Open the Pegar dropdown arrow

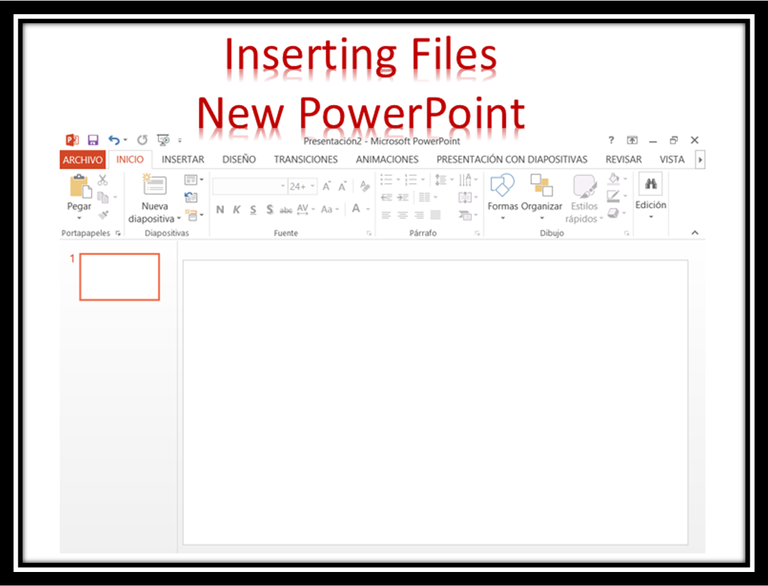pyautogui.click(x=79, y=218)
